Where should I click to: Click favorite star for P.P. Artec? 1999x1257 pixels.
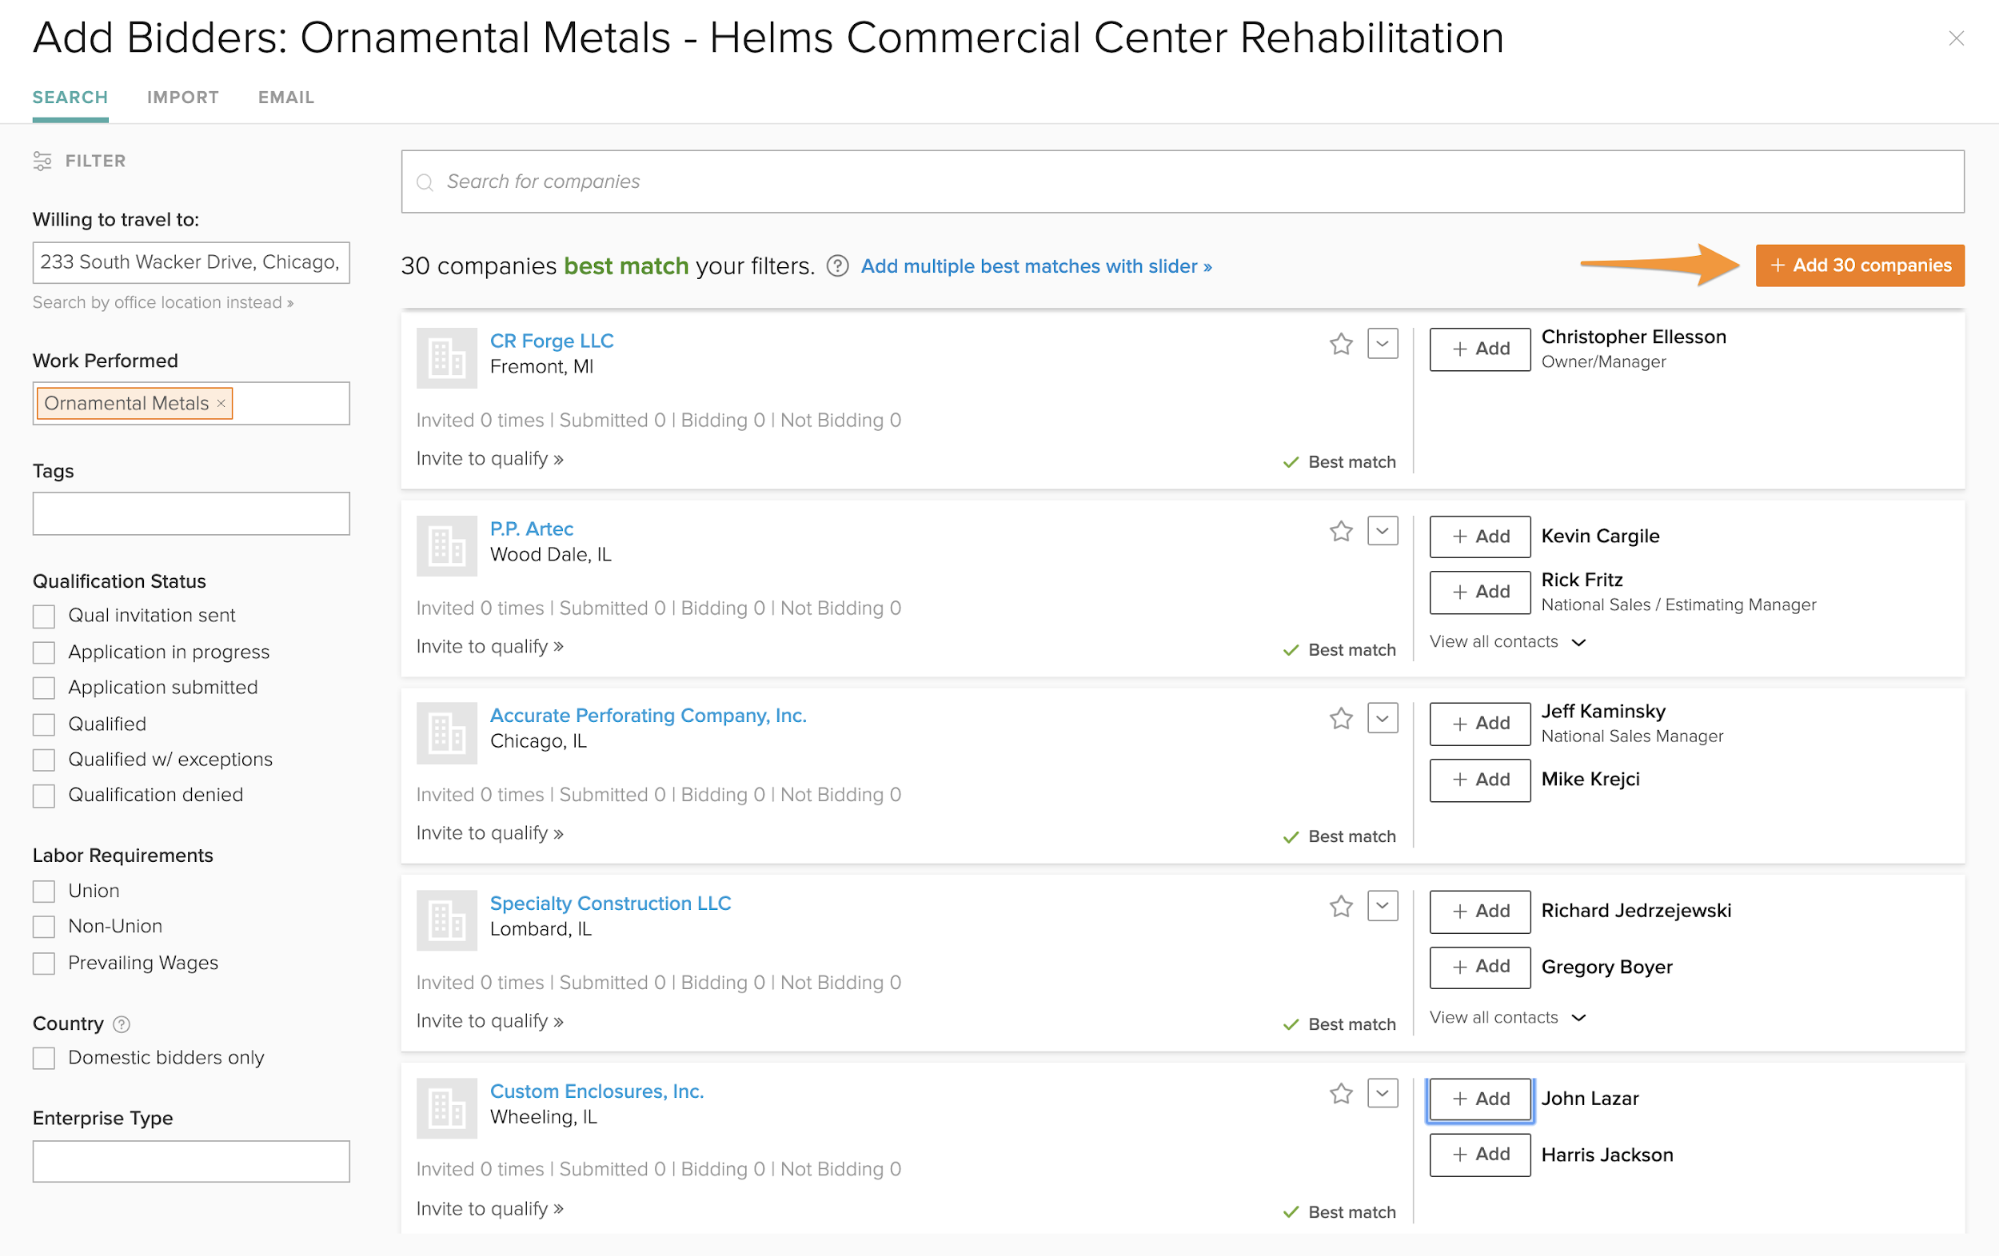[1341, 531]
